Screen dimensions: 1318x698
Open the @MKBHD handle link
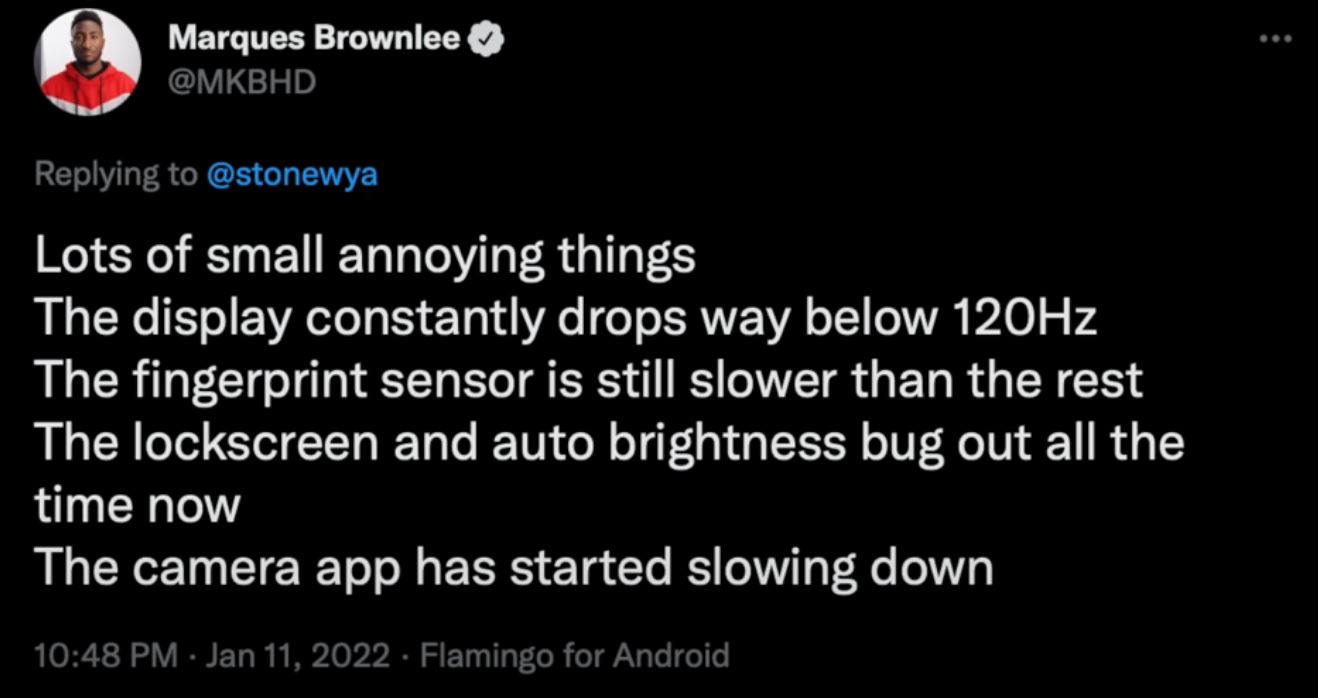click(242, 82)
